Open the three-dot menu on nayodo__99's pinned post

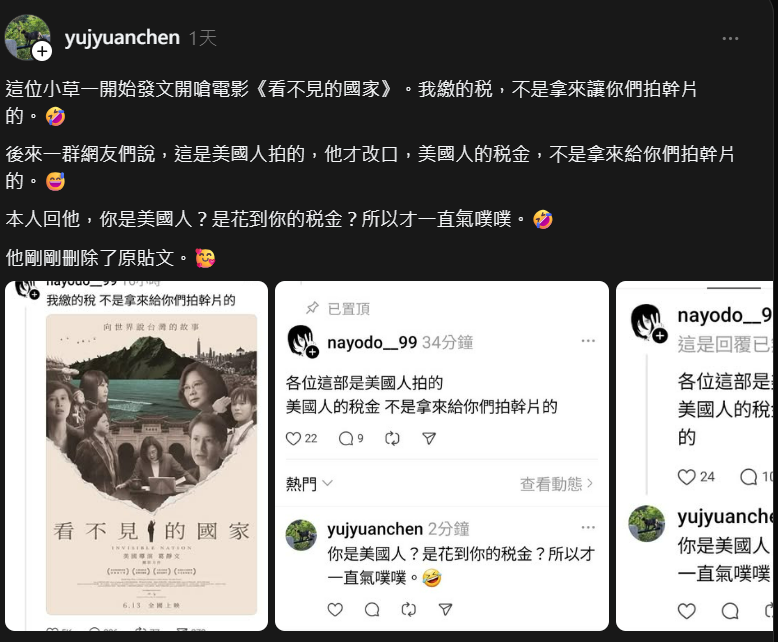click(588, 341)
